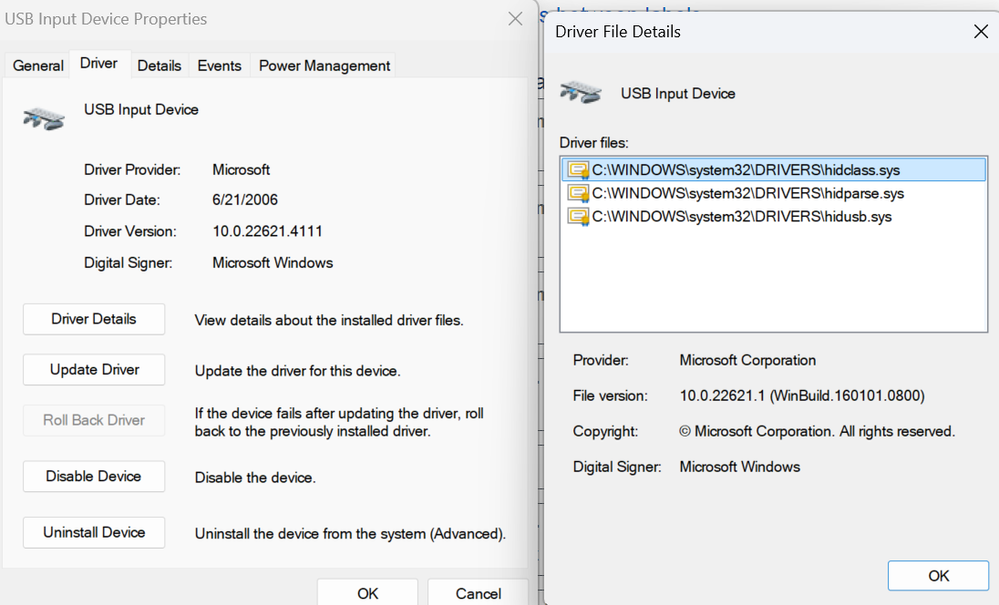Click the Provider value Microsoft Corporation
The height and width of the screenshot is (605, 999).
[747, 360]
